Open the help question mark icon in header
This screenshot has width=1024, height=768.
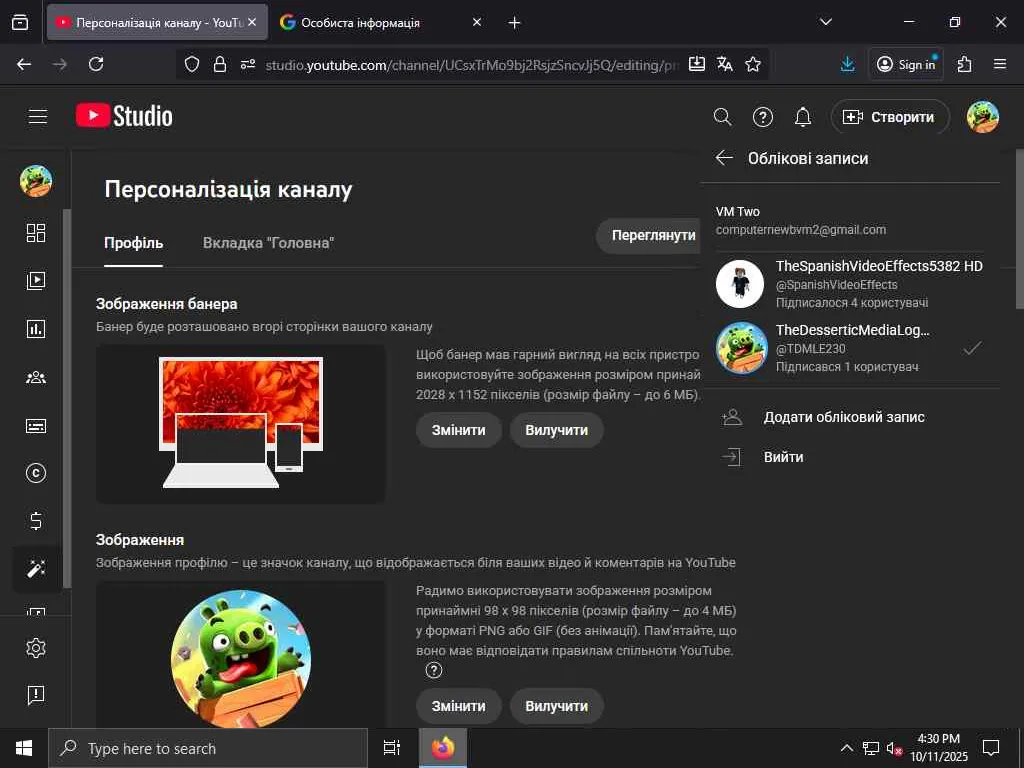click(x=763, y=117)
